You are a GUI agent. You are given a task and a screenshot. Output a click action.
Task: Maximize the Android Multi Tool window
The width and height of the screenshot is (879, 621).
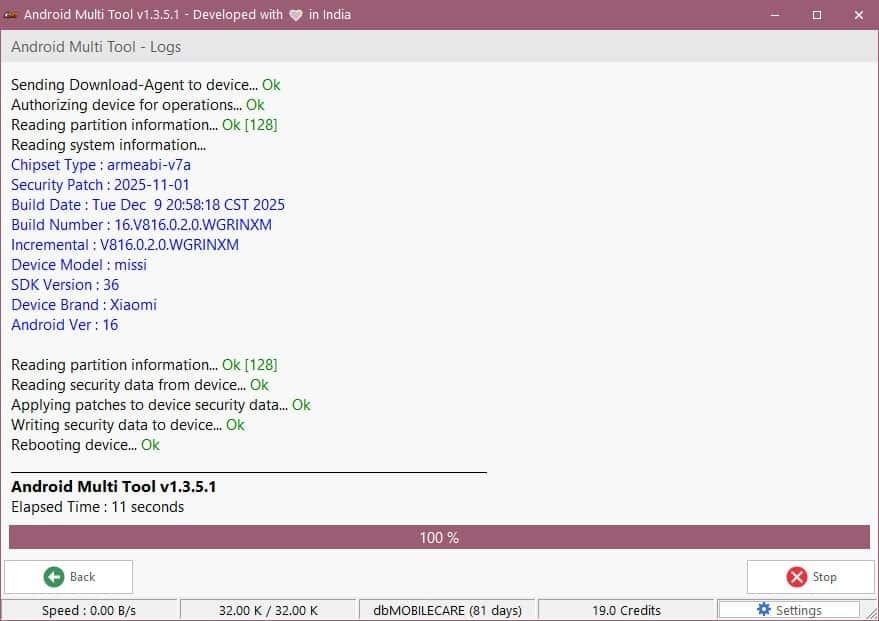tap(817, 15)
